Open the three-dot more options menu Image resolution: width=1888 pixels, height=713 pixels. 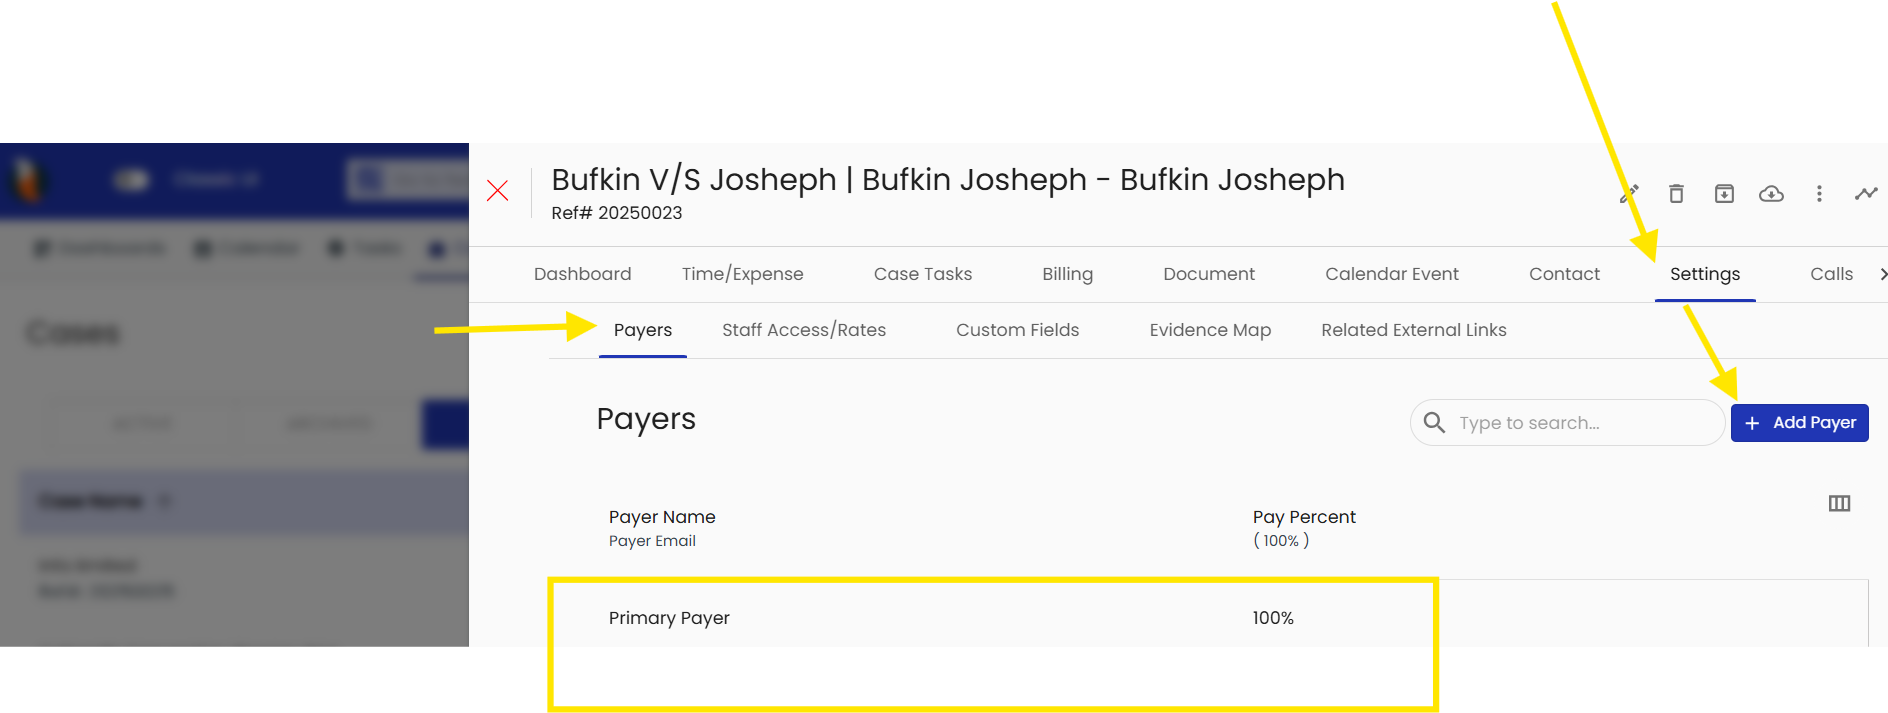[x=1819, y=194]
